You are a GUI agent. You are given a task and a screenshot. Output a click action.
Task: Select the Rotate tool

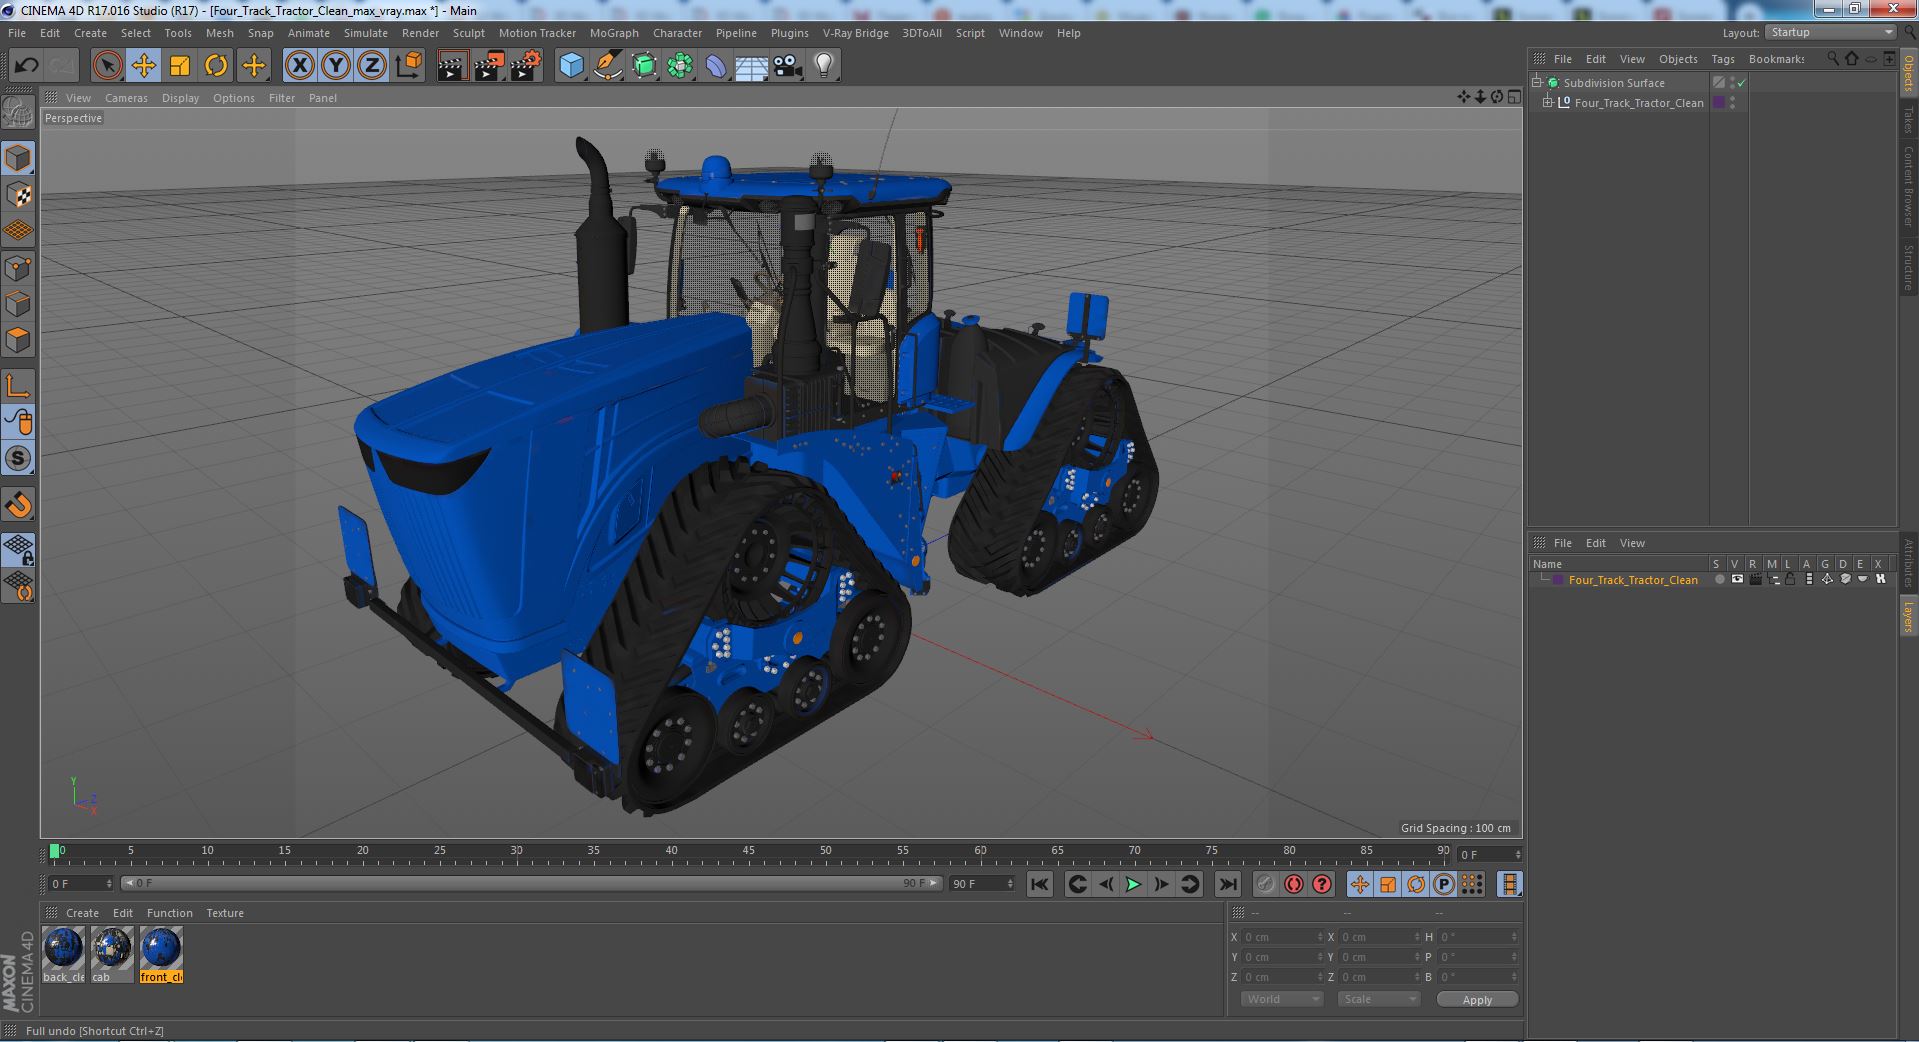coord(216,66)
